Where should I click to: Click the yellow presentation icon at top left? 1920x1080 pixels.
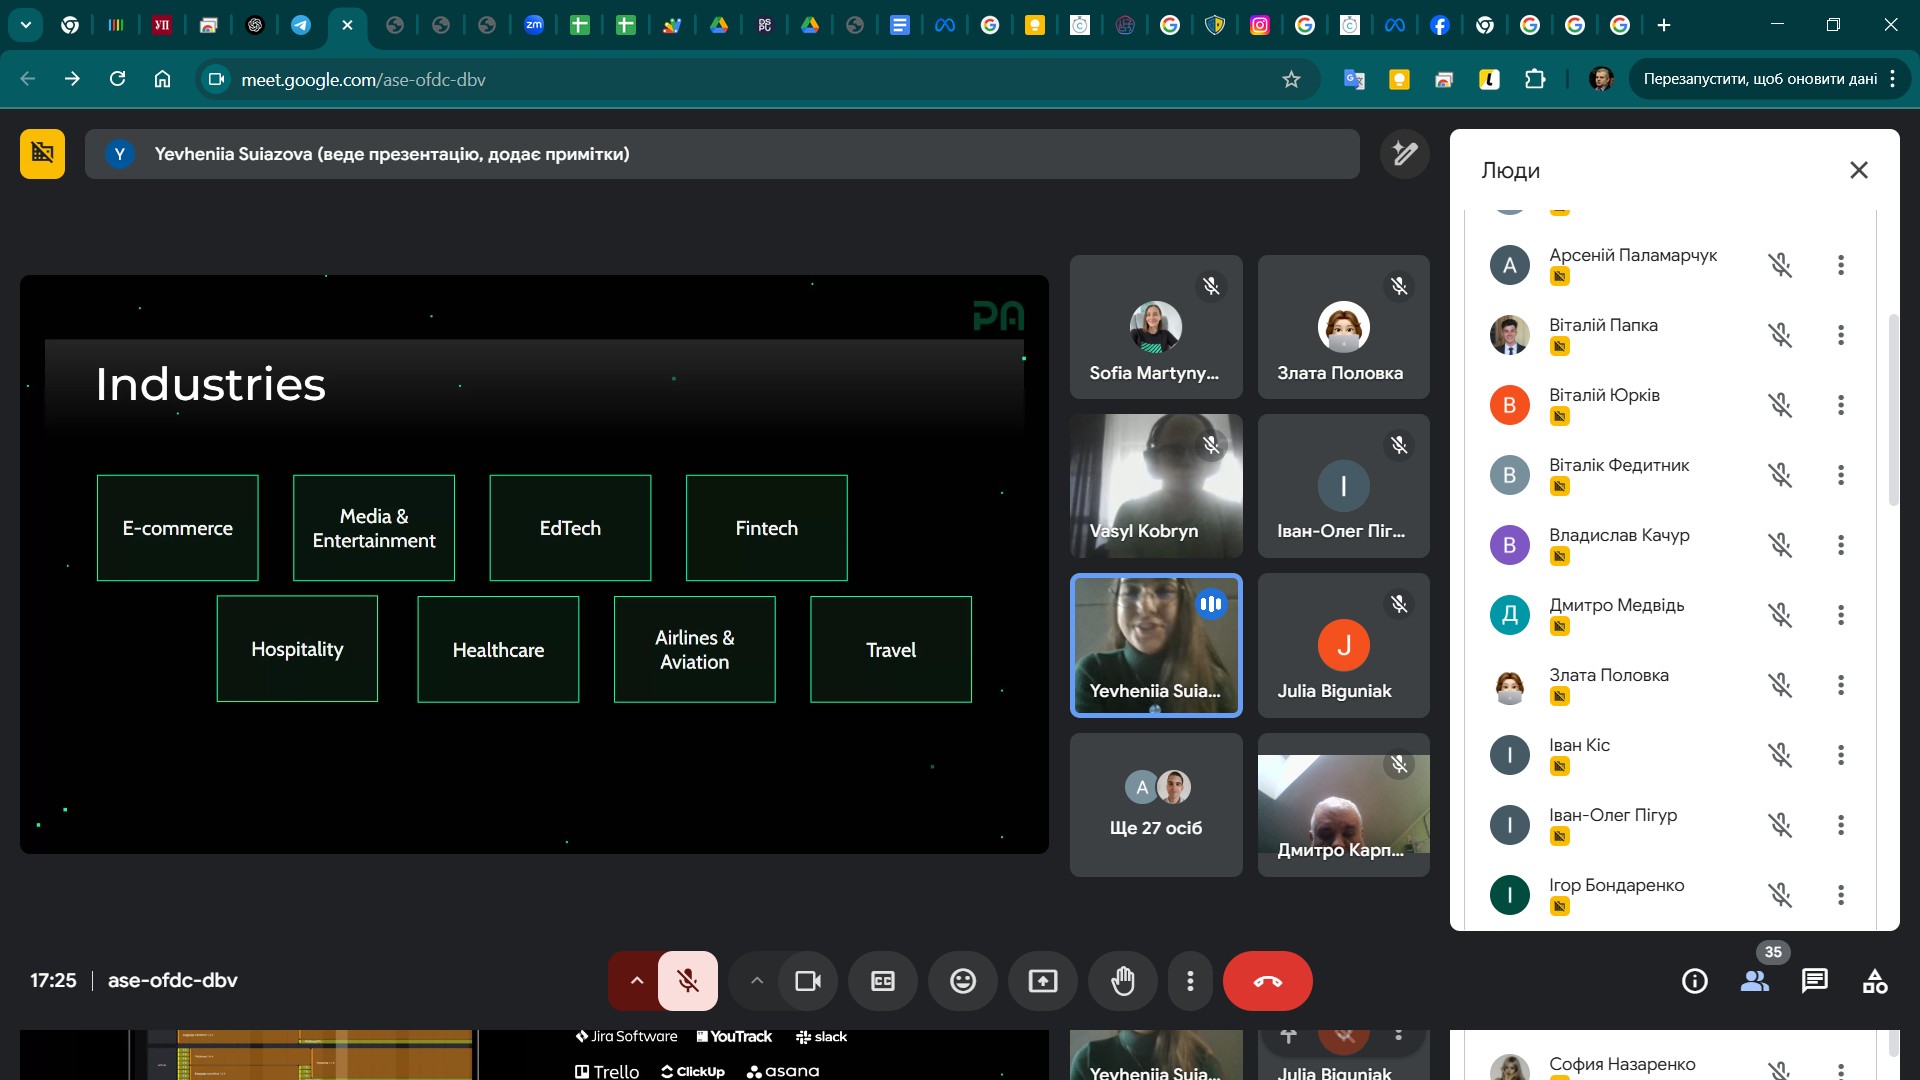point(42,154)
